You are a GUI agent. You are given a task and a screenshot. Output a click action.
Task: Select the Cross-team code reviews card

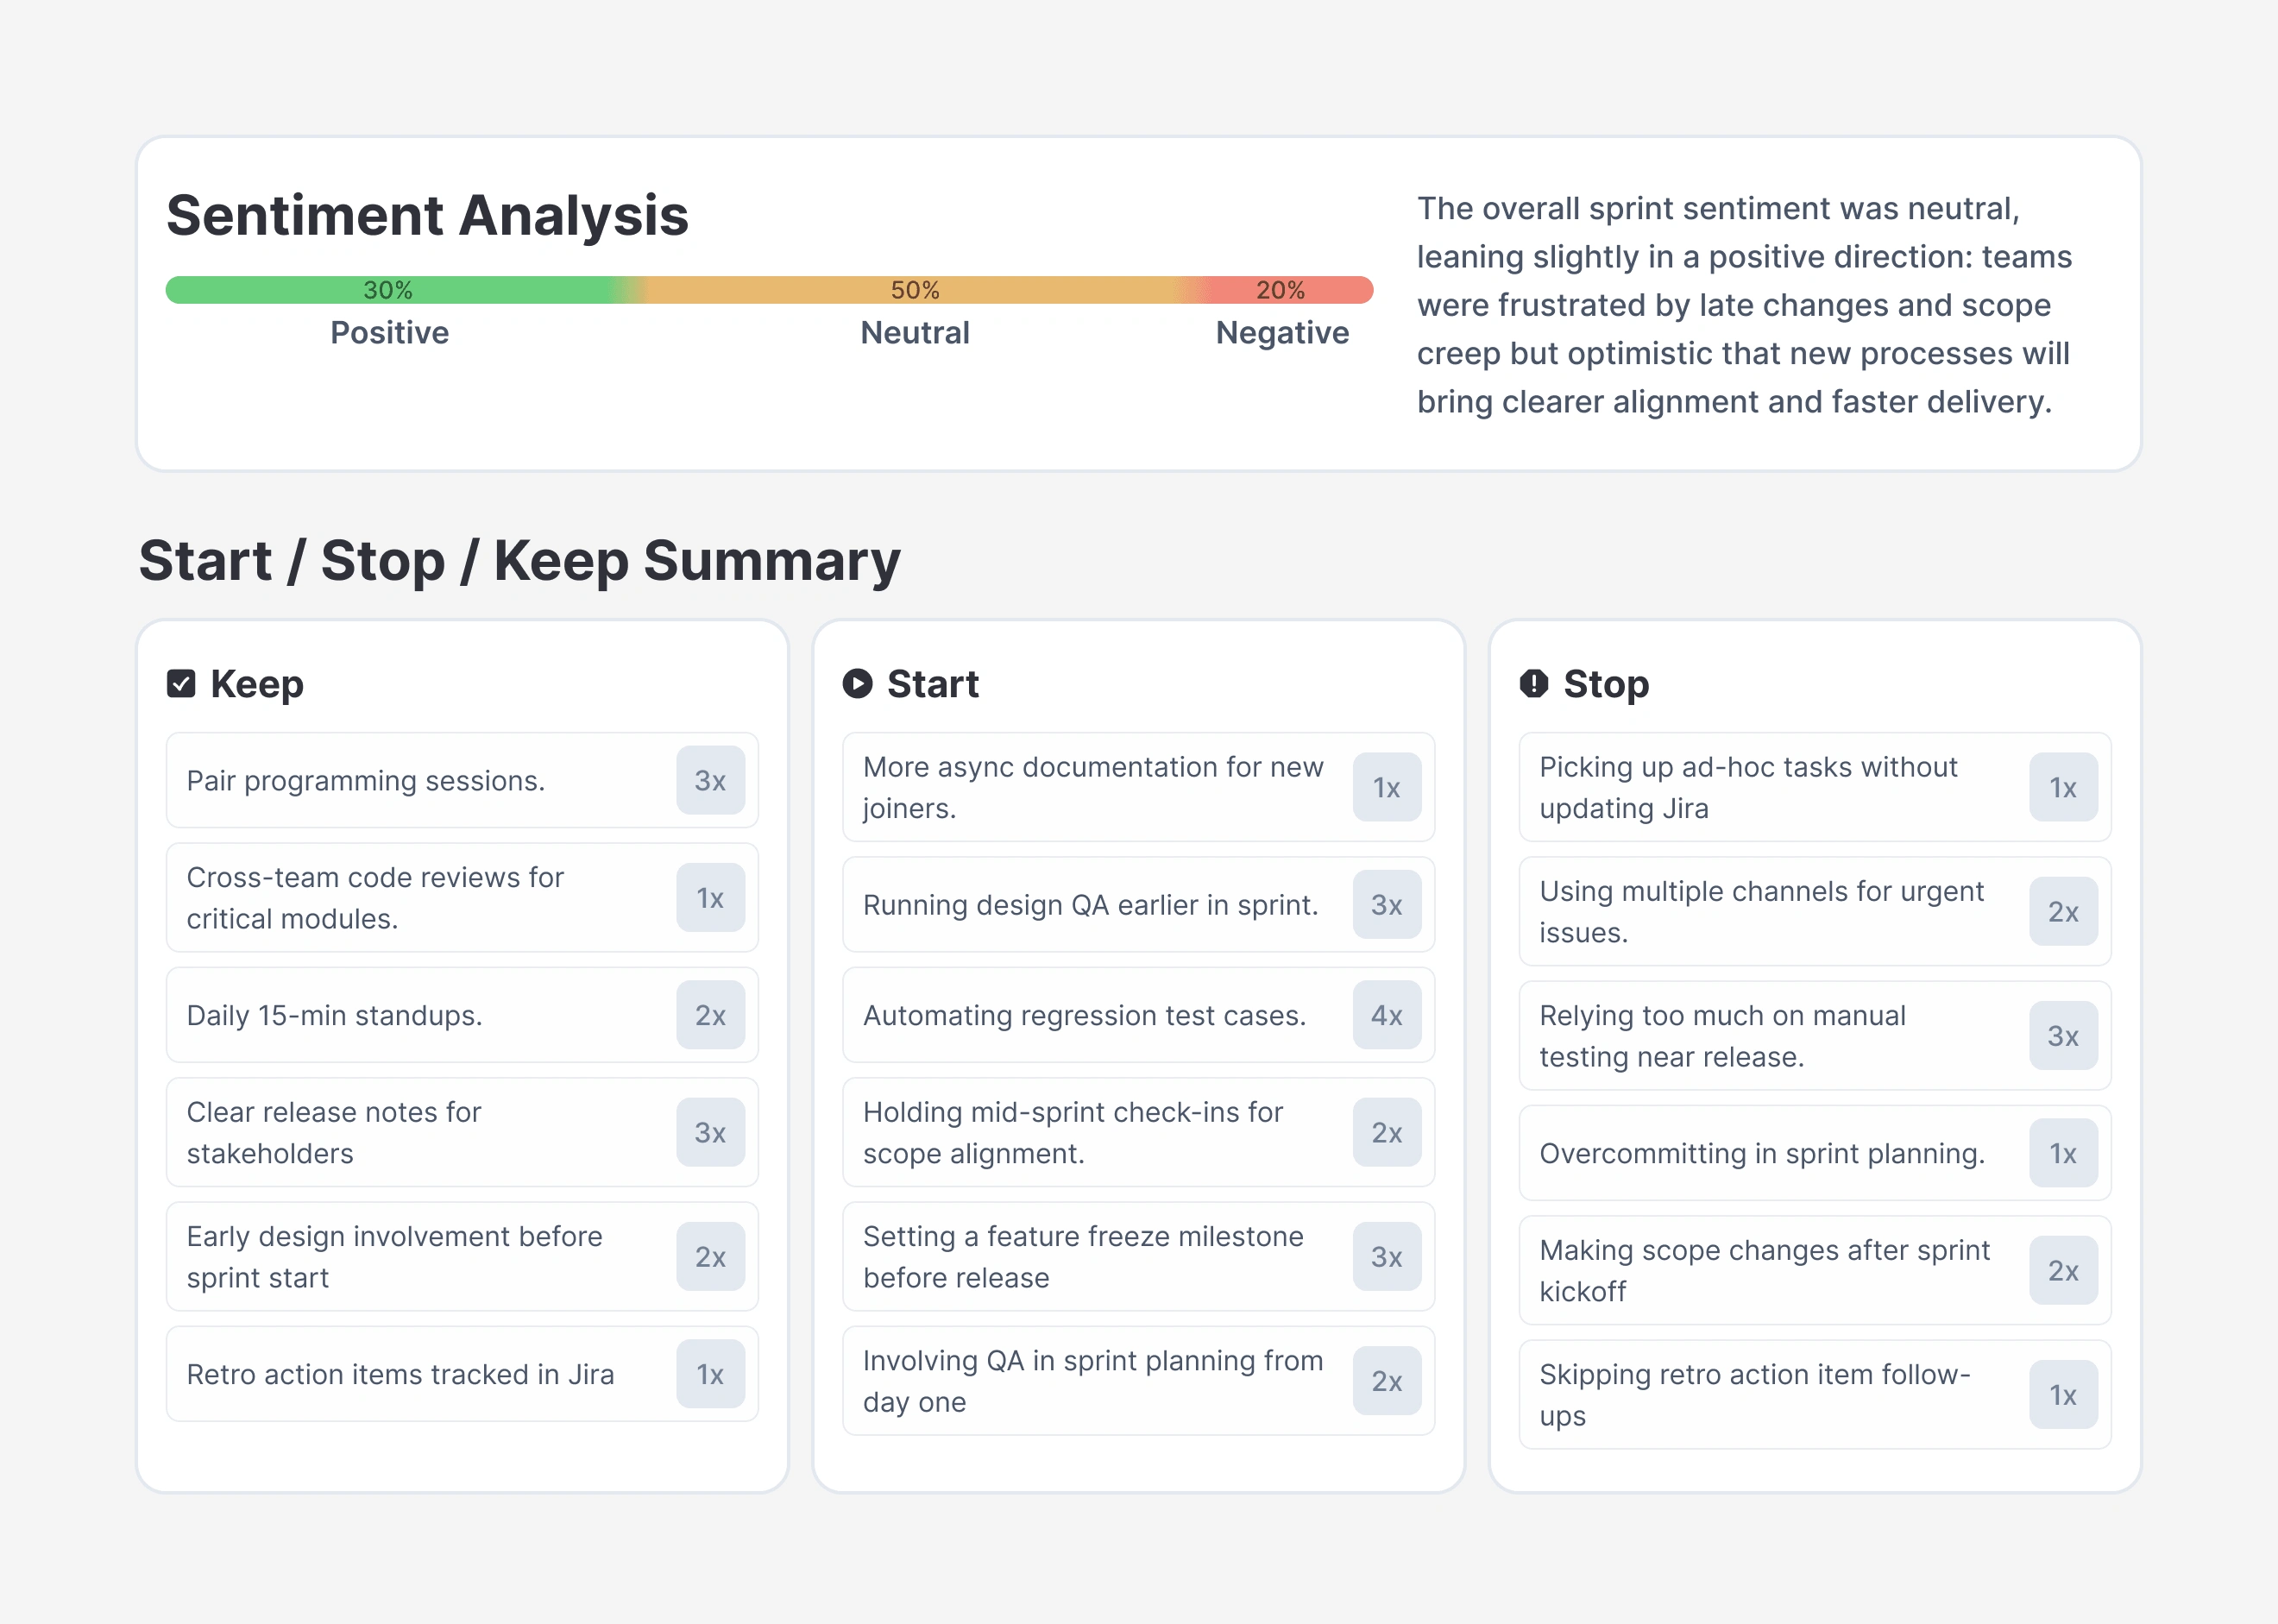(x=462, y=898)
